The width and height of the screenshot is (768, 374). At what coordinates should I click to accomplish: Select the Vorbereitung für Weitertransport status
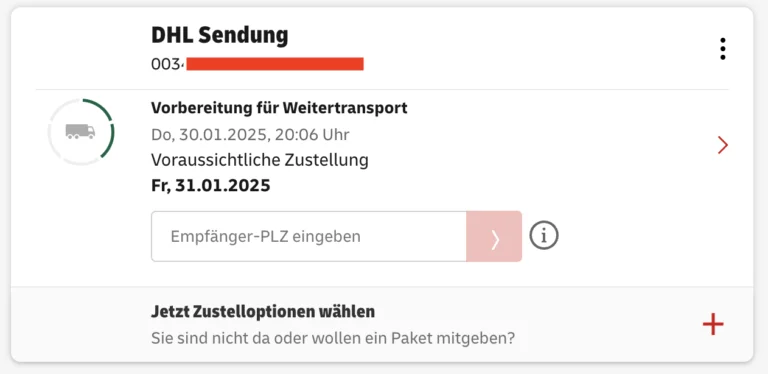(x=279, y=108)
